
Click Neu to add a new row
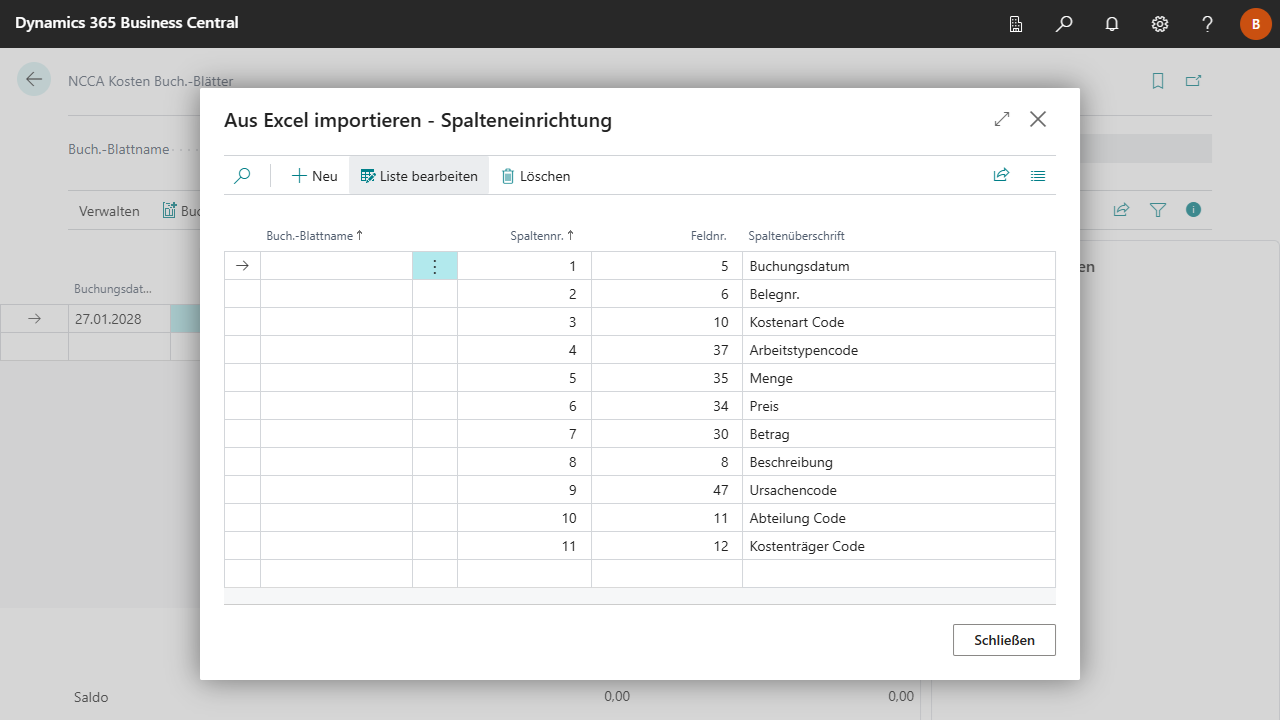[x=315, y=176]
